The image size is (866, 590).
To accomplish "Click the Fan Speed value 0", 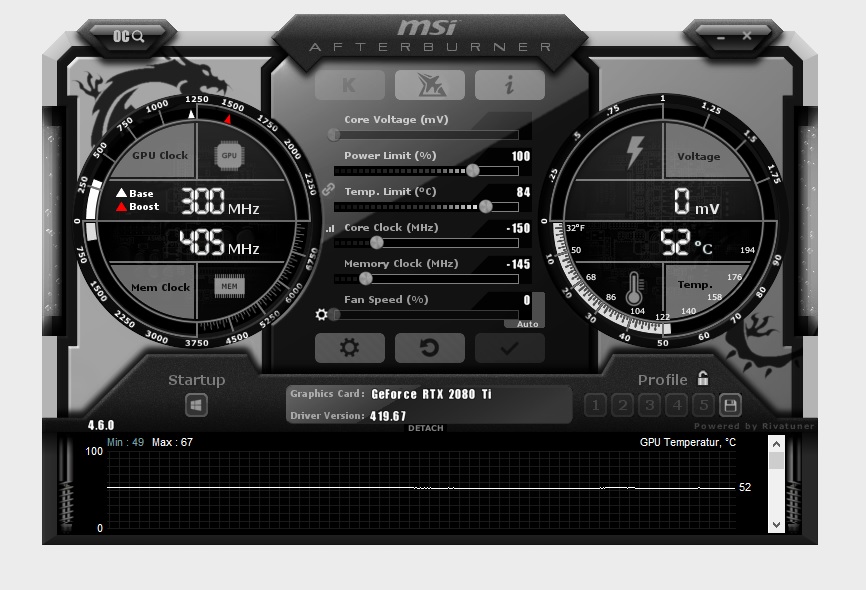I will [527, 300].
